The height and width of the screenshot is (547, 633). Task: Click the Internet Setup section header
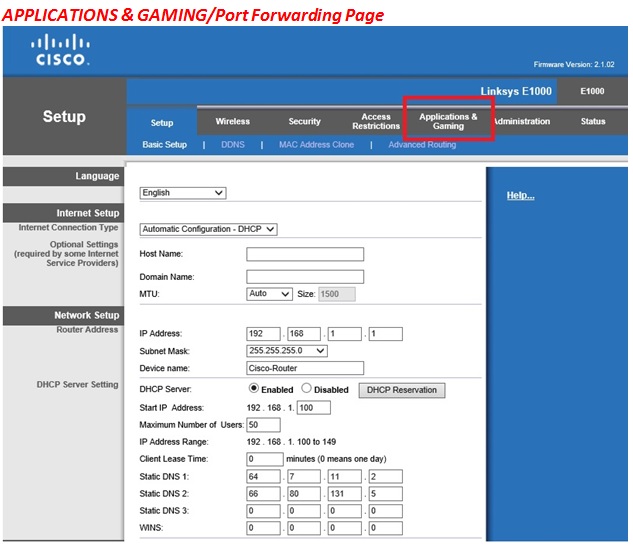point(63,213)
